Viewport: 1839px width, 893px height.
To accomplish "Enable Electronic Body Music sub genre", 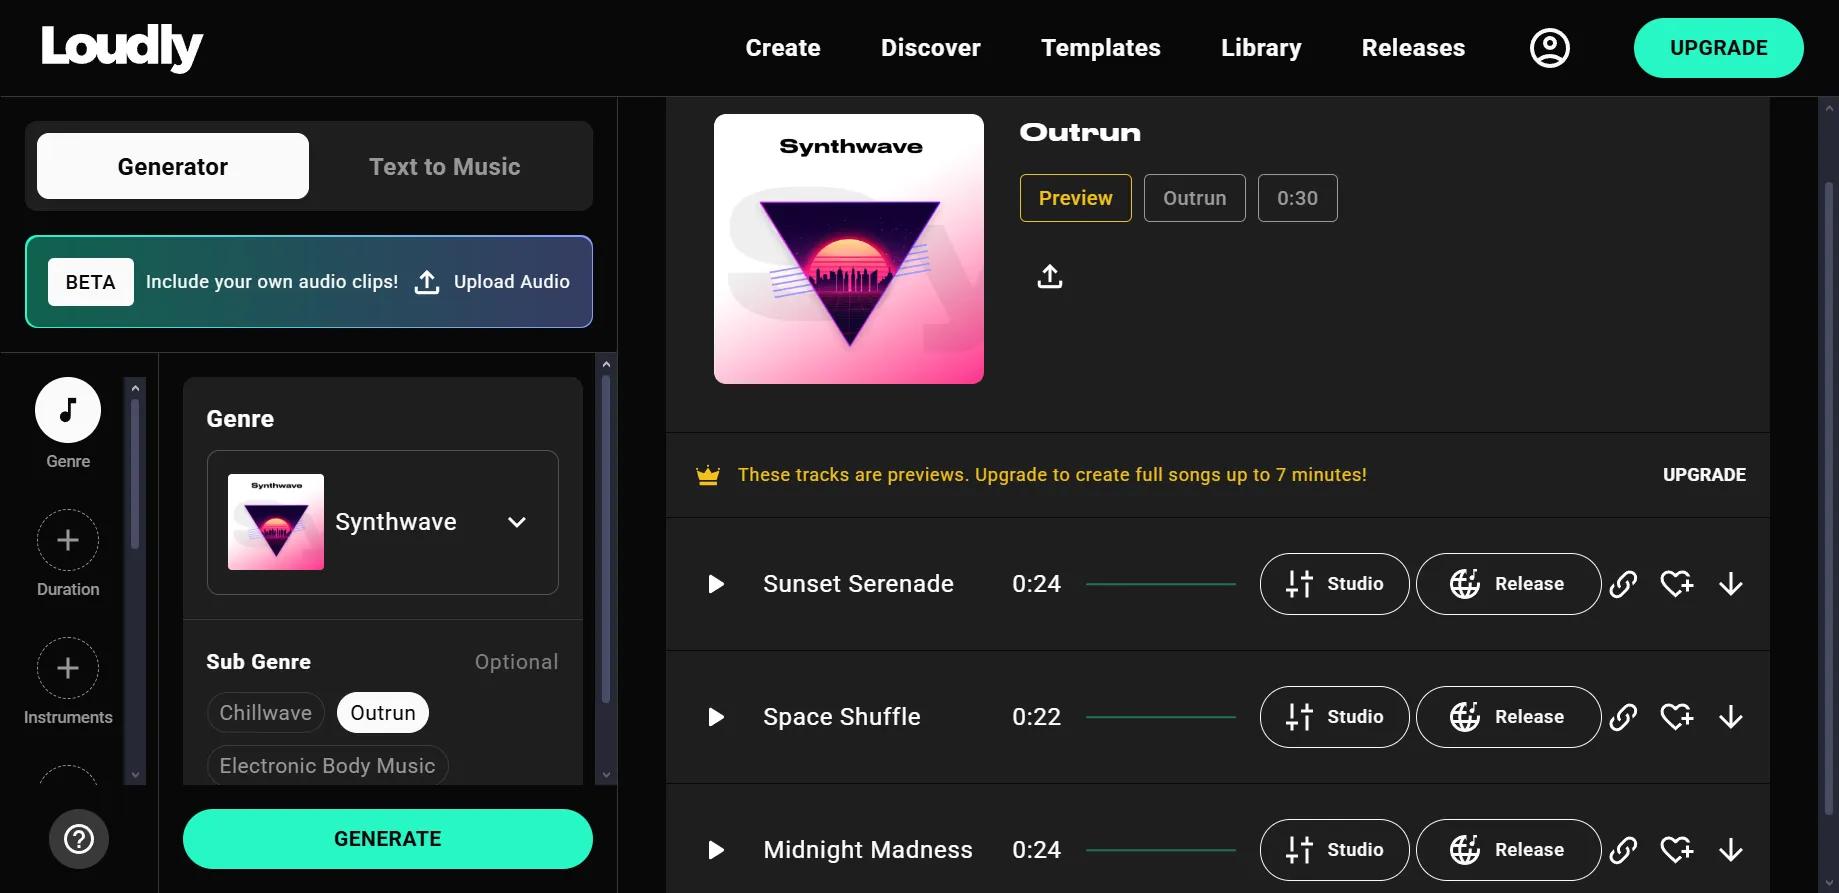I will pyautogui.click(x=328, y=766).
